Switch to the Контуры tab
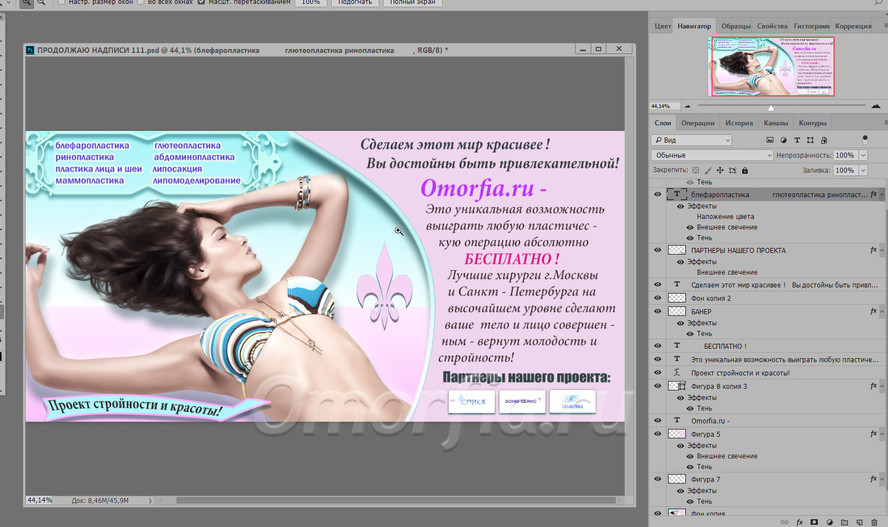Image resolution: width=888 pixels, height=527 pixels. tap(812, 123)
